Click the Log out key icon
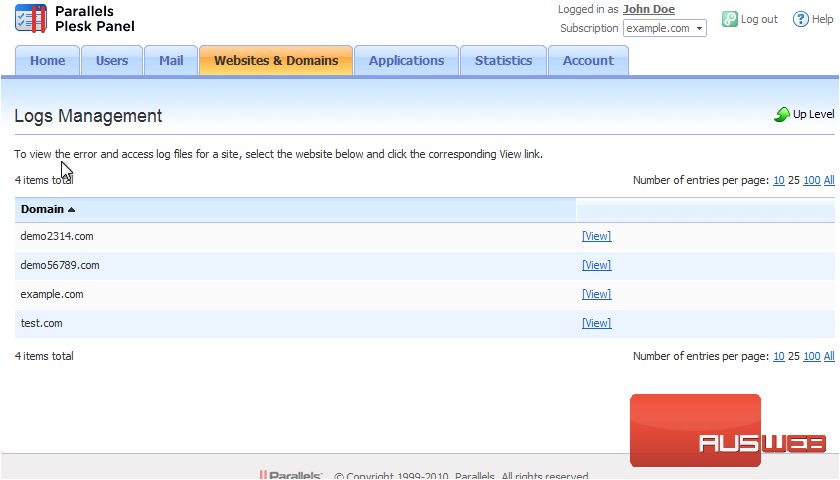Viewport: 840px width, 480px height. tap(730, 19)
